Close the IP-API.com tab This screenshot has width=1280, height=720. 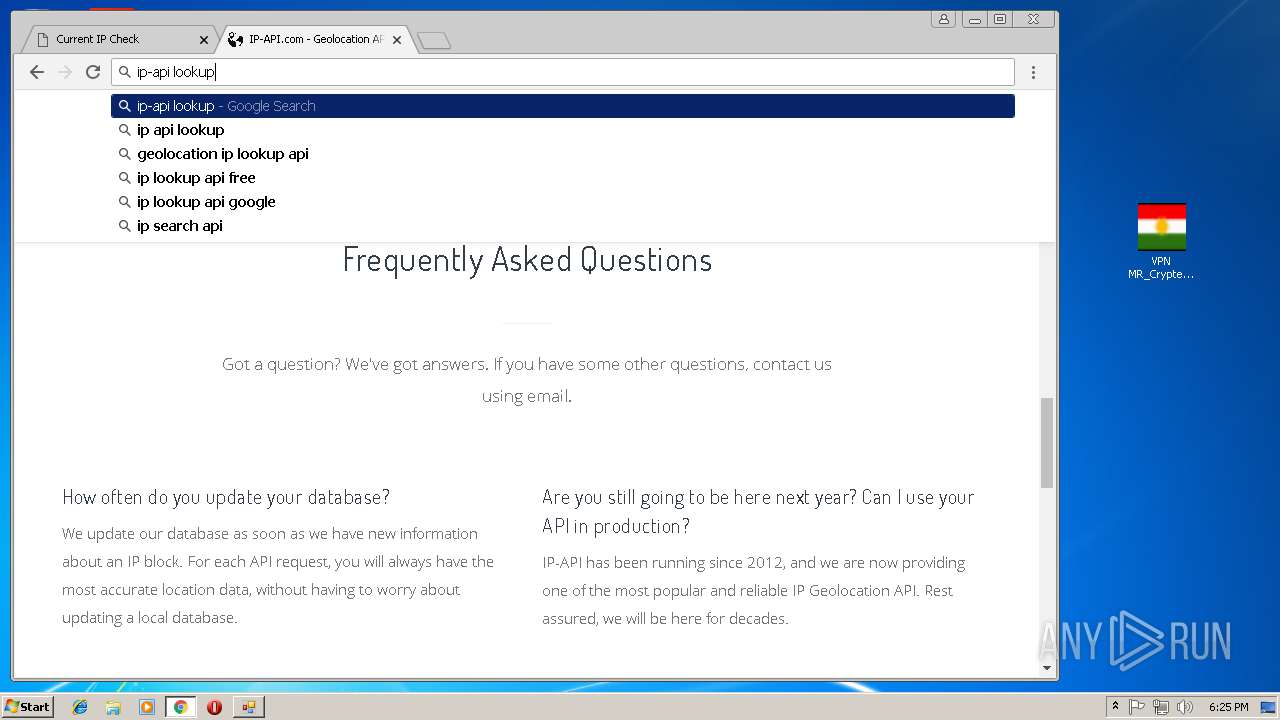(397, 40)
